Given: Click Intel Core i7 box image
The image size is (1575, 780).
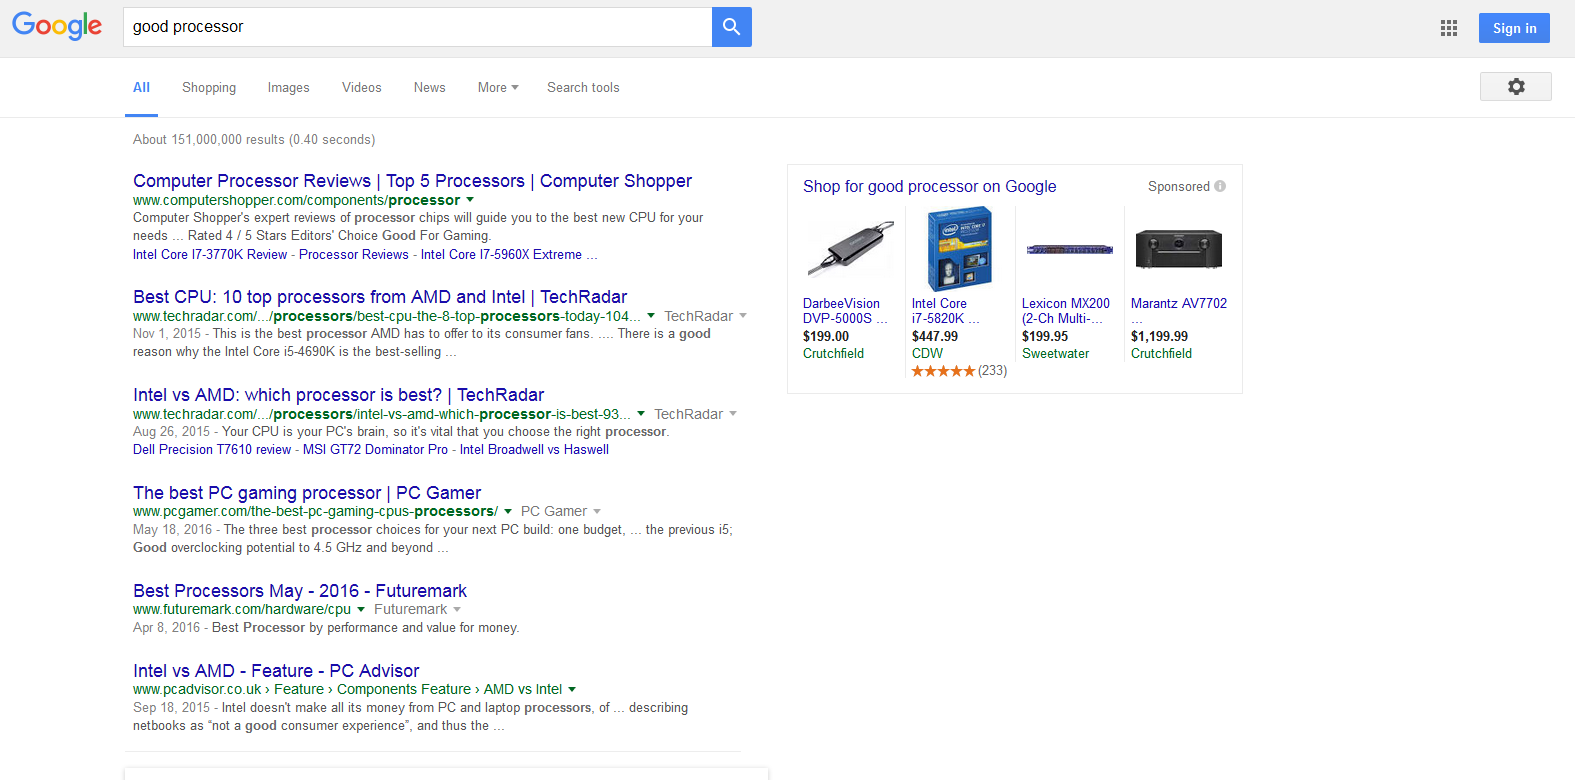Looking at the screenshot, I should click(960, 249).
